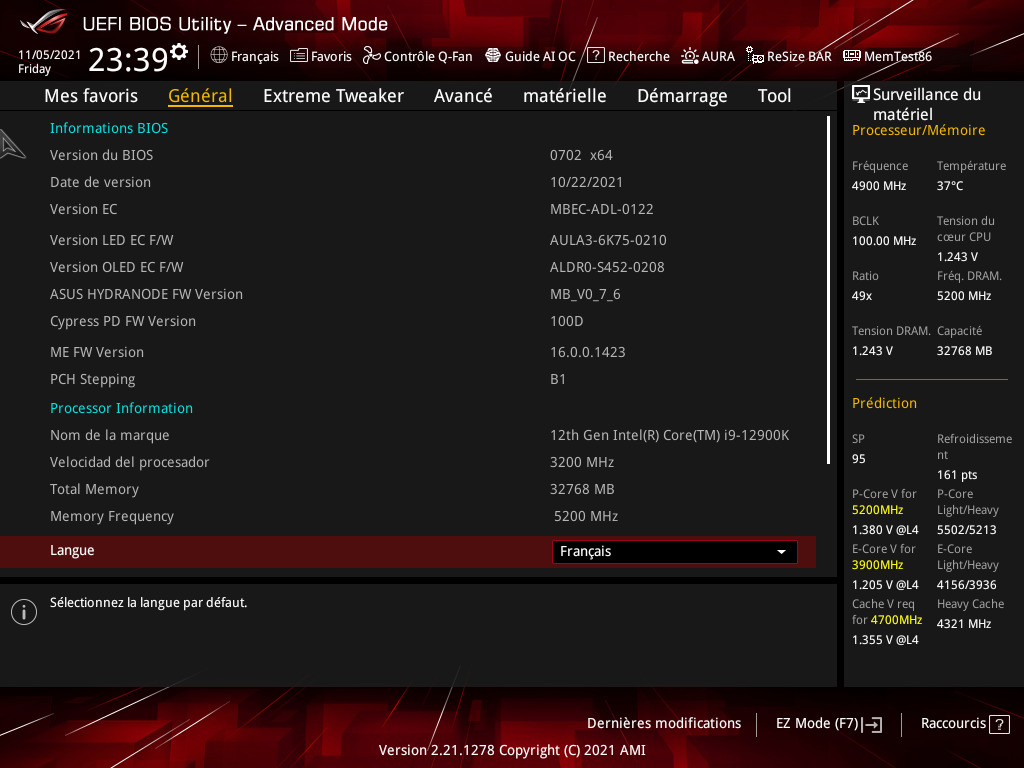Click the info circle icon
This screenshot has height=768, width=1024.
[24, 612]
